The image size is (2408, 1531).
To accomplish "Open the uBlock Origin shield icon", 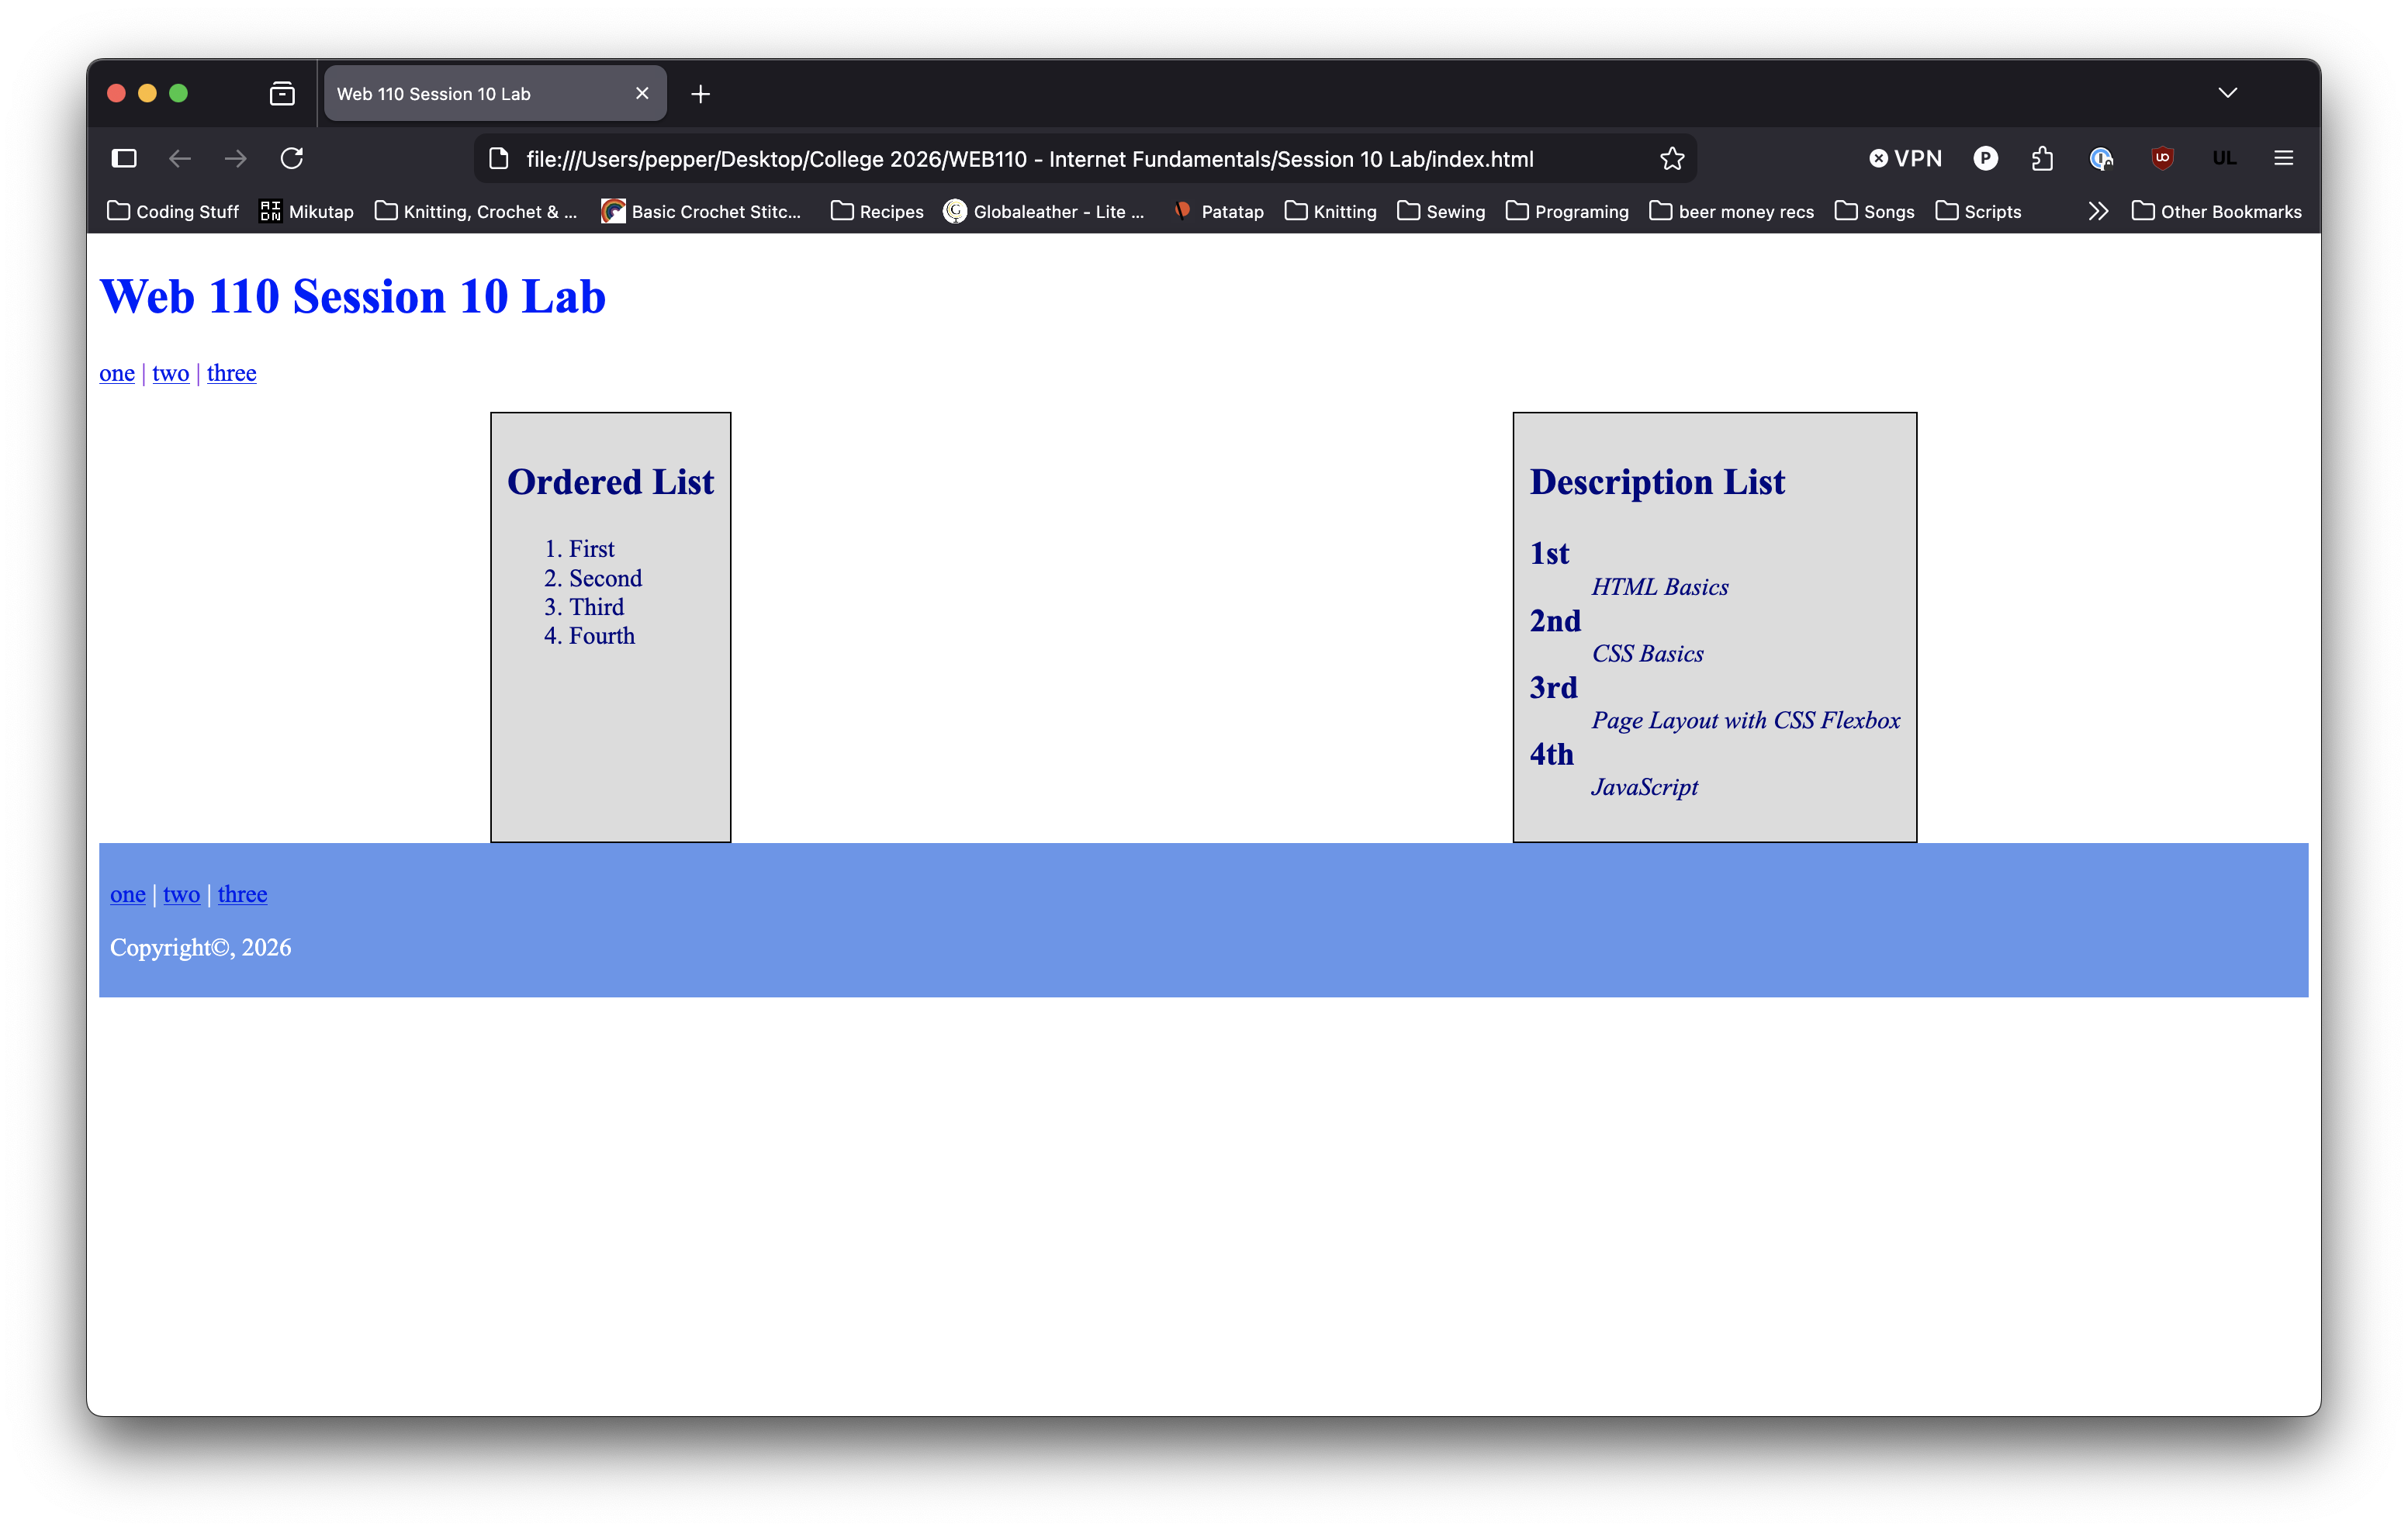I will pos(2162,158).
